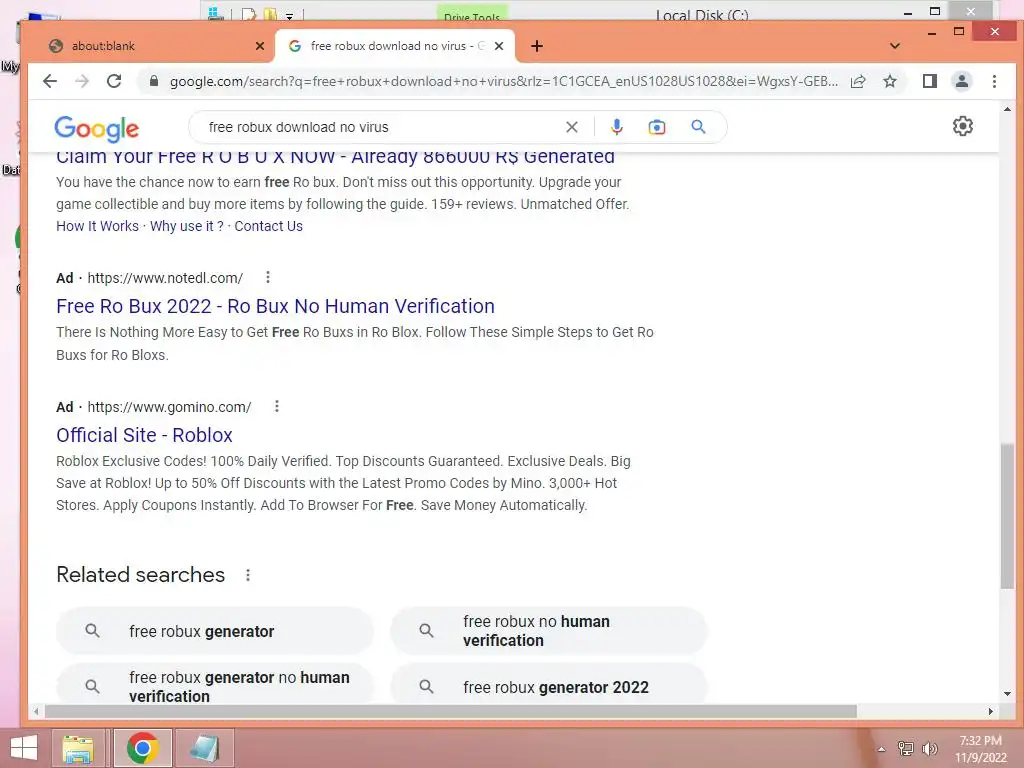Open Explorer quick access toolbar dropdown arrow
Viewport: 1024px width, 768px height.
pos(289,15)
